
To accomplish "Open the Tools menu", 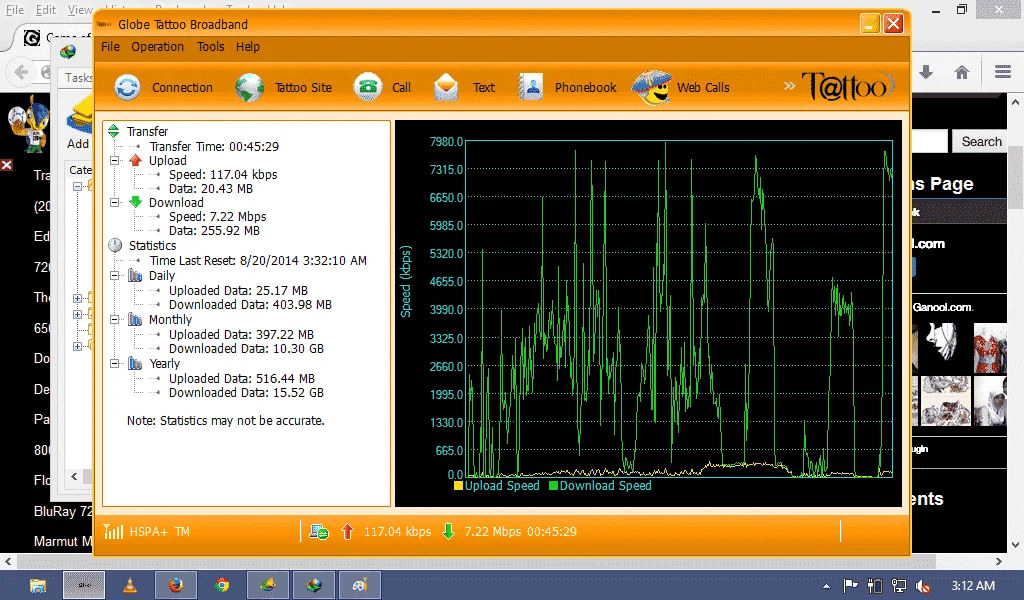I will tap(210, 47).
